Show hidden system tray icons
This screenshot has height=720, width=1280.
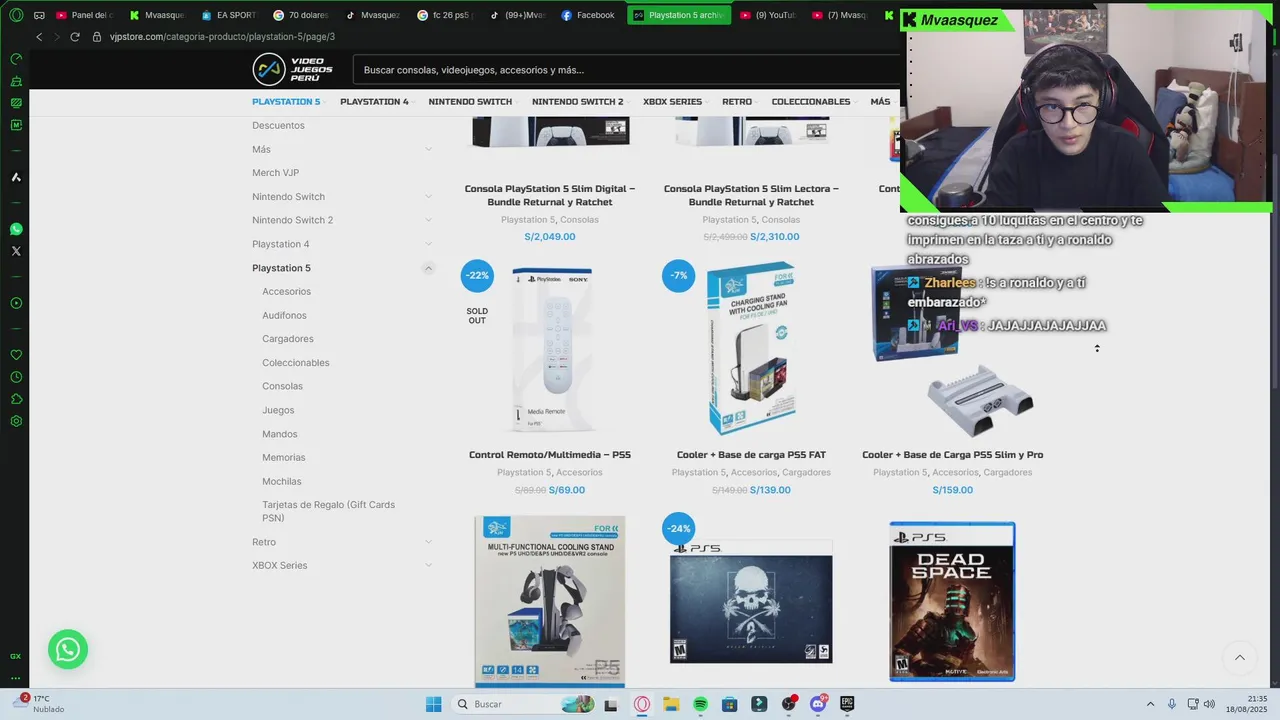(1150, 704)
